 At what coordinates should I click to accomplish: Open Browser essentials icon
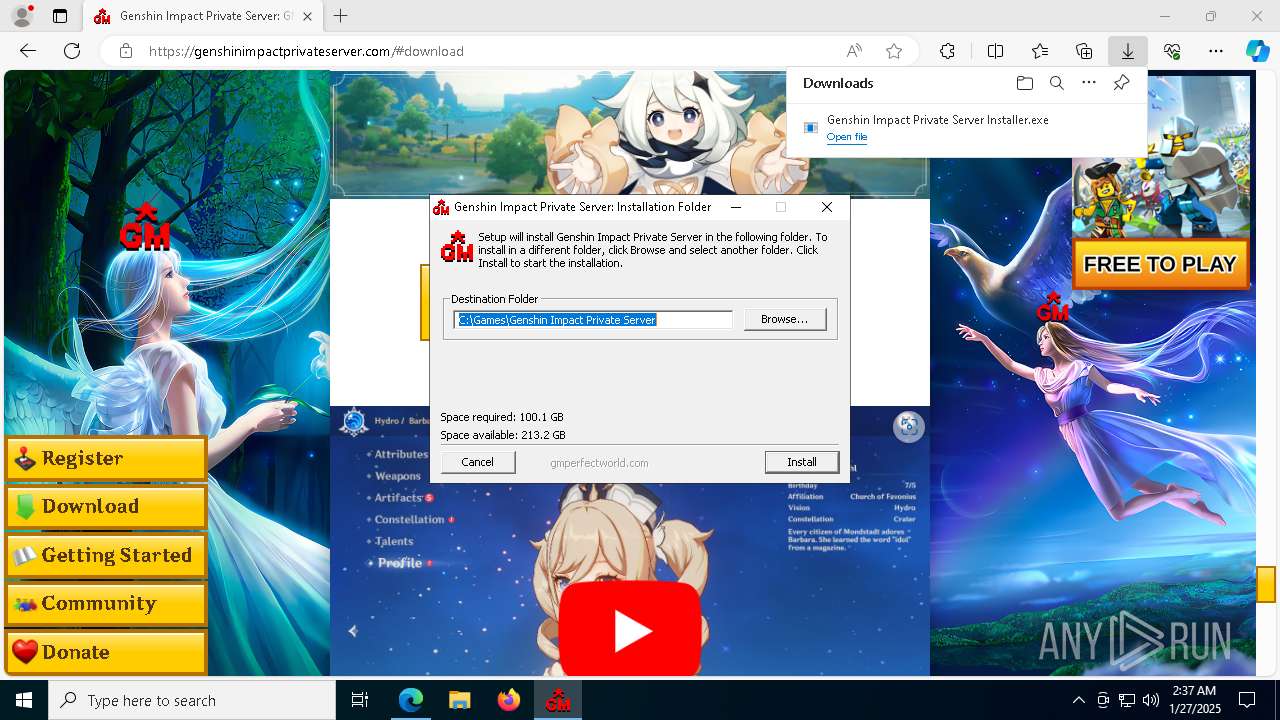point(1172,51)
